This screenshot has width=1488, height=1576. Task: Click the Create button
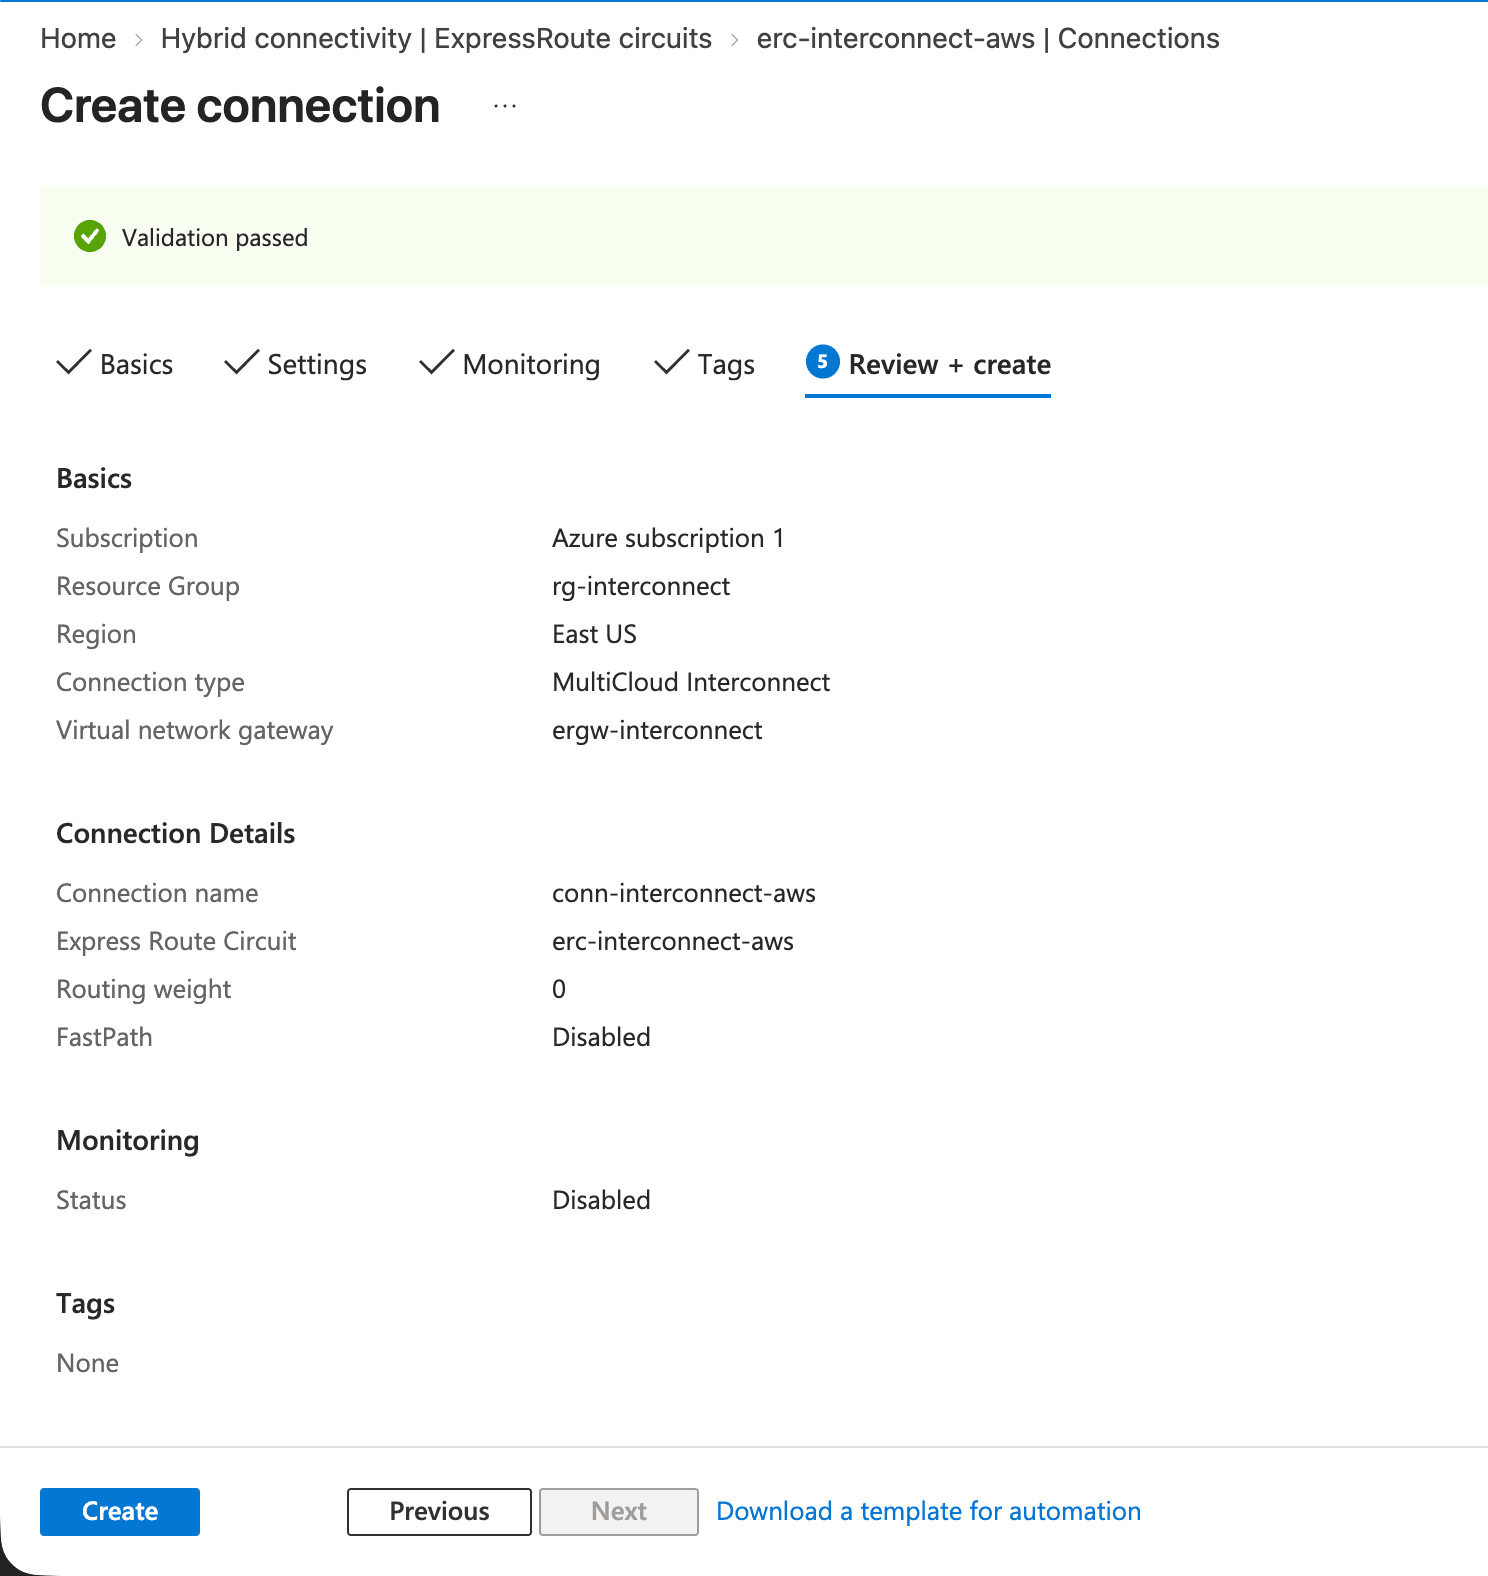click(x=120, y=1511)
